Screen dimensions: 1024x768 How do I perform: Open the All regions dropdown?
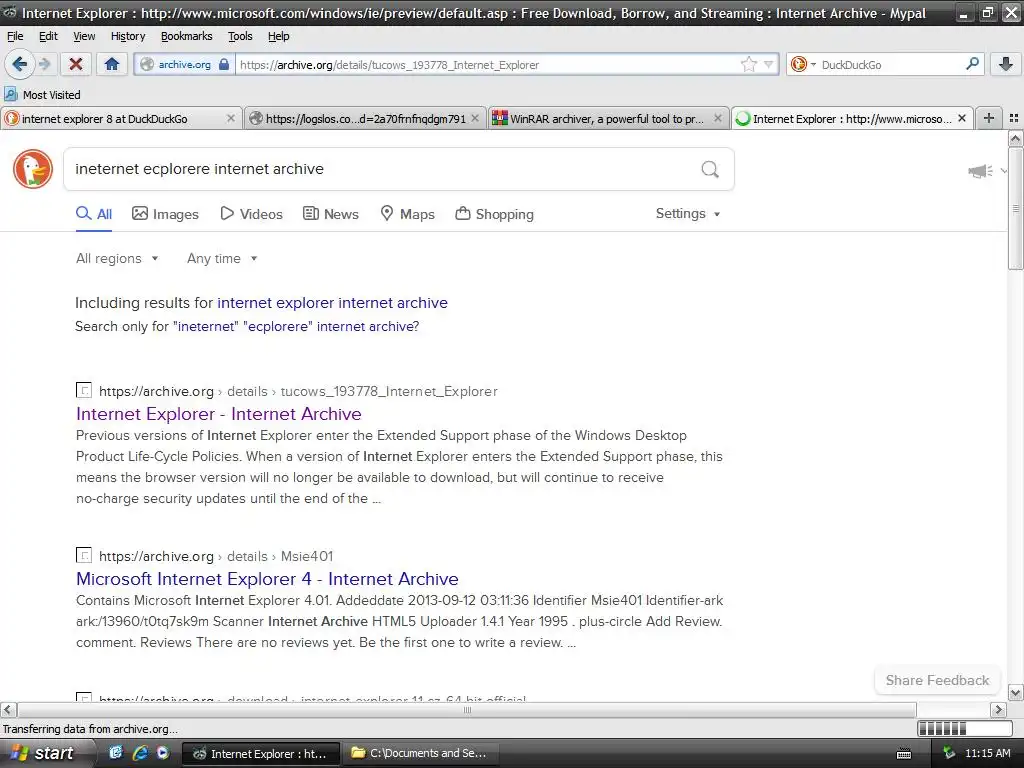click(117, 259)
